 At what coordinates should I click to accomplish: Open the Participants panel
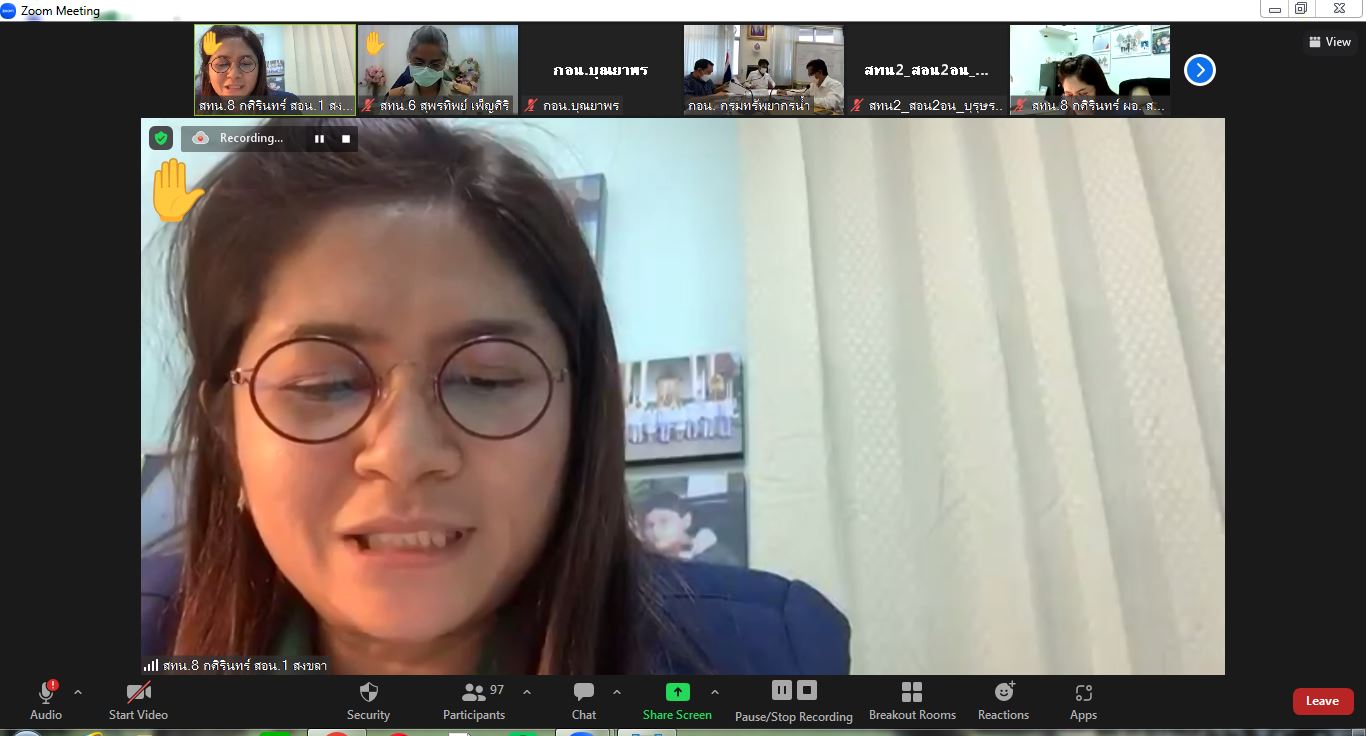coord(474,700)
